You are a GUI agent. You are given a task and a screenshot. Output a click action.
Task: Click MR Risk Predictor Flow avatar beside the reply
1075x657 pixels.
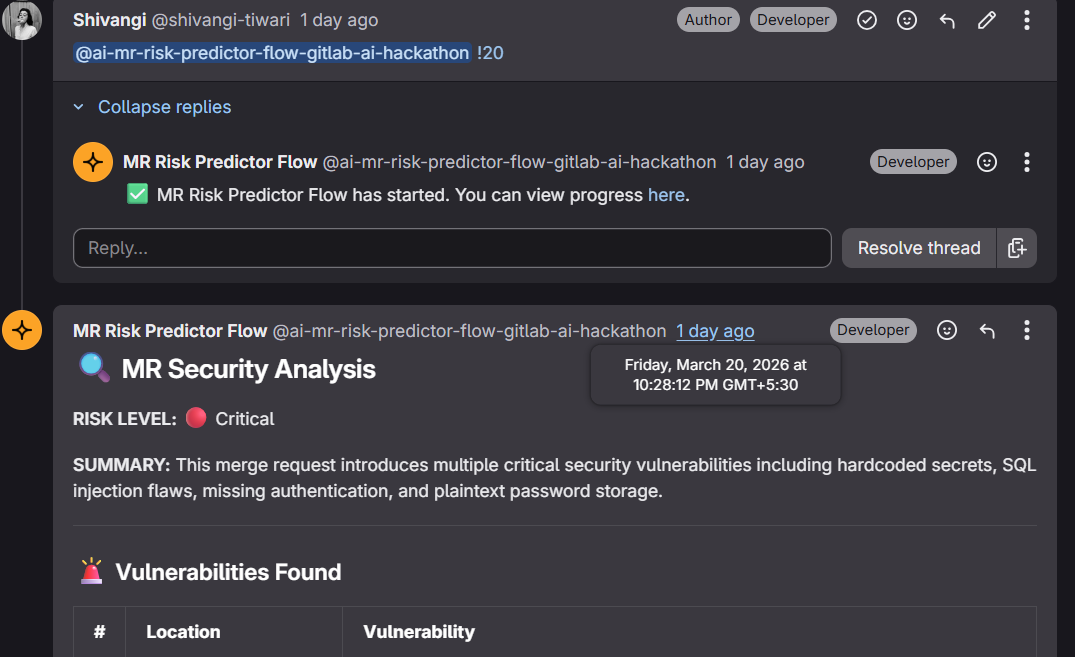tap(93, 162)
